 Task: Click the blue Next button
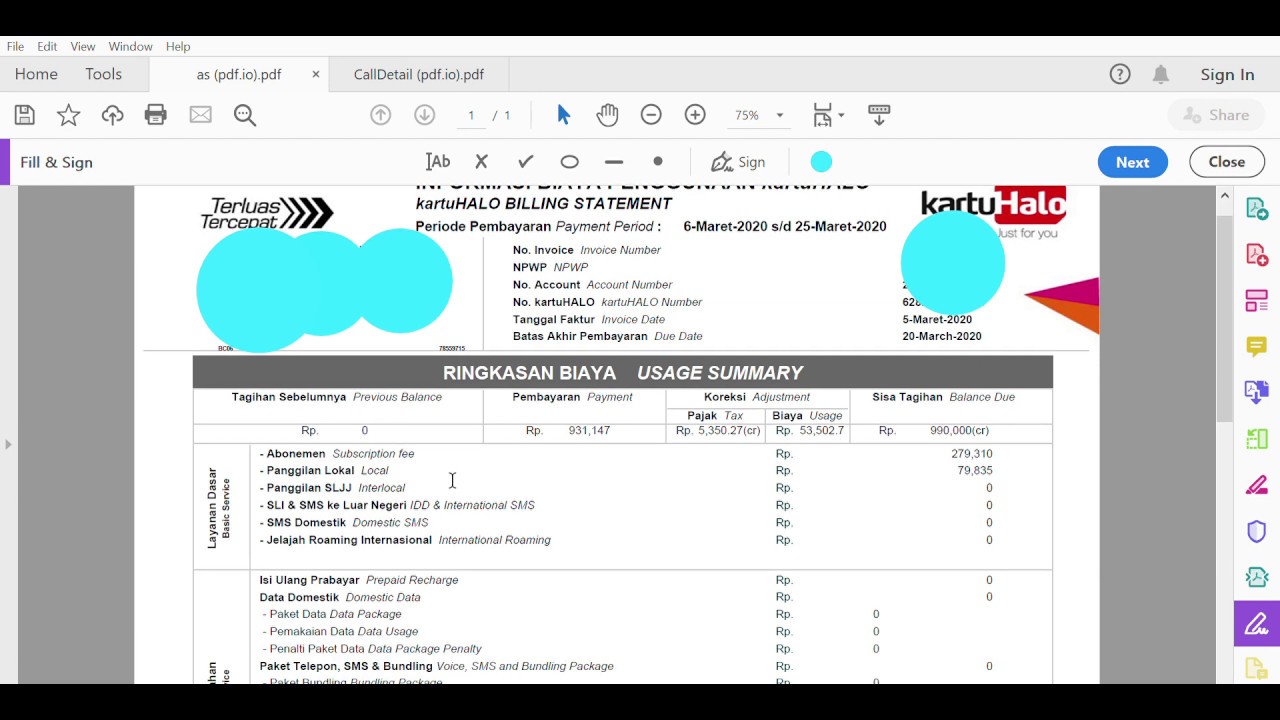pos(1132,162)
